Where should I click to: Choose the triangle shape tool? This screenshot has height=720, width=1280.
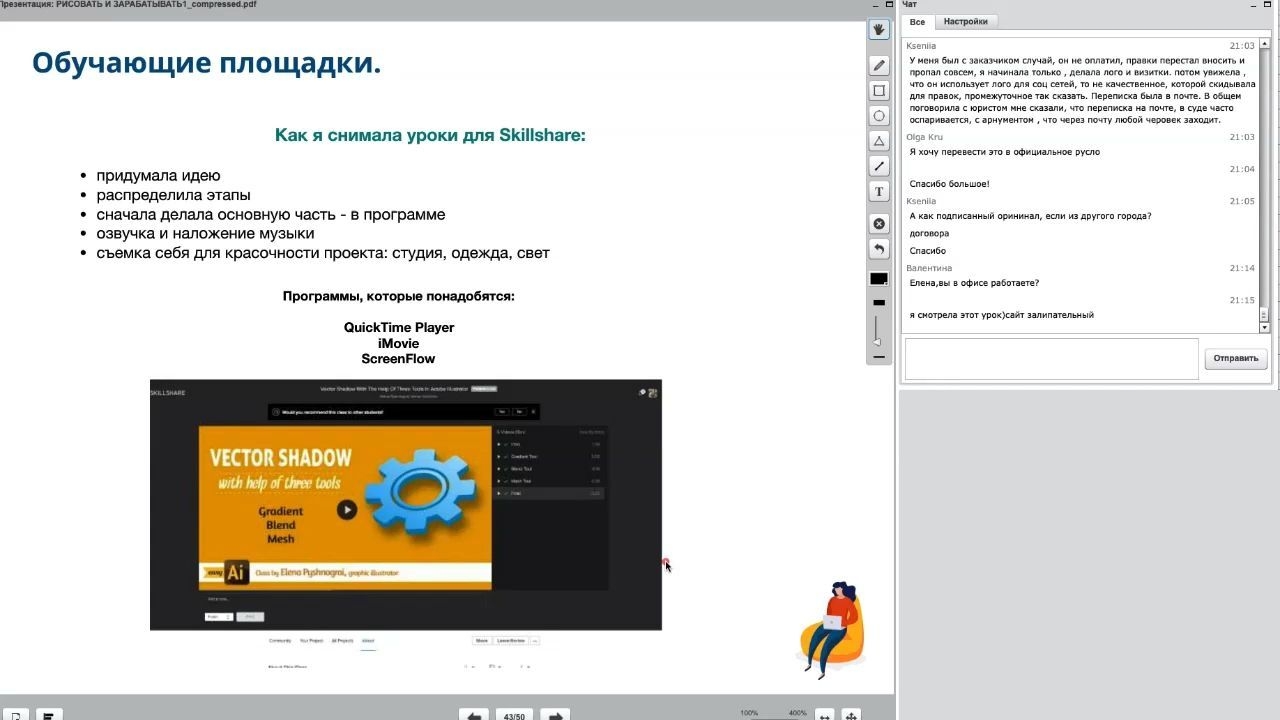(879, 141)
